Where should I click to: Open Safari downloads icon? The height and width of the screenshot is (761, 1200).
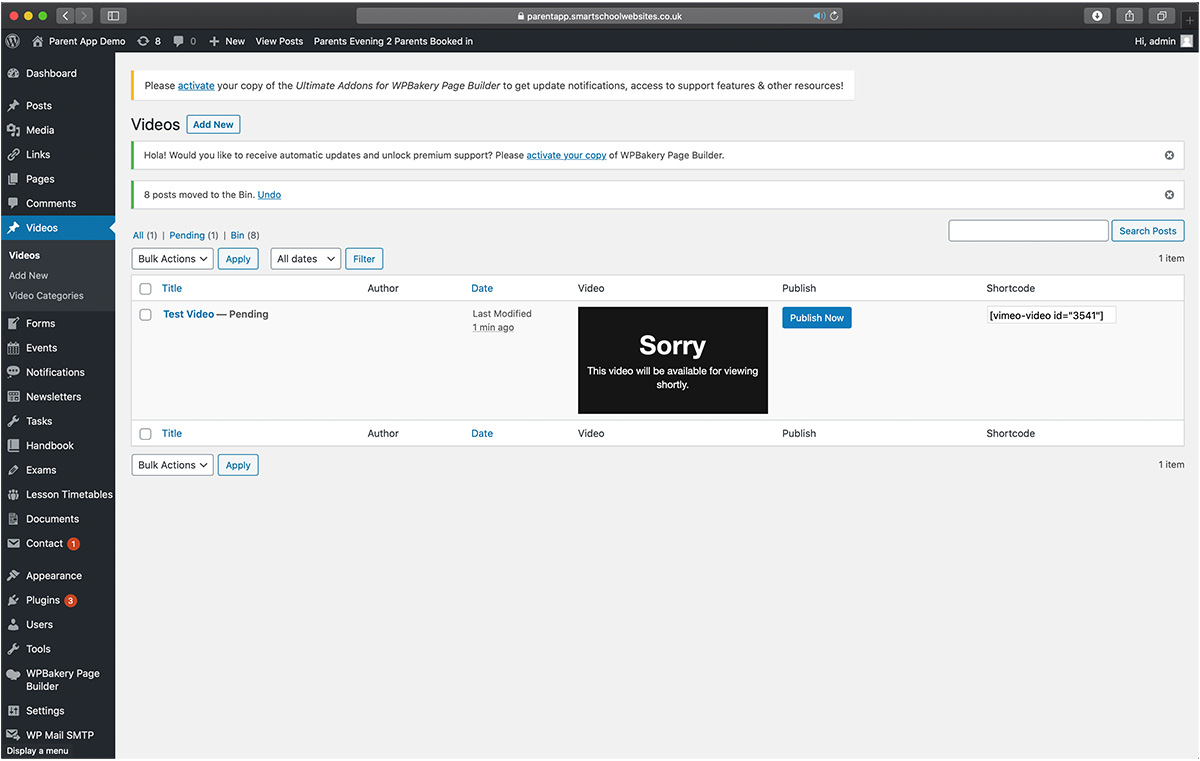point(1097,16)
